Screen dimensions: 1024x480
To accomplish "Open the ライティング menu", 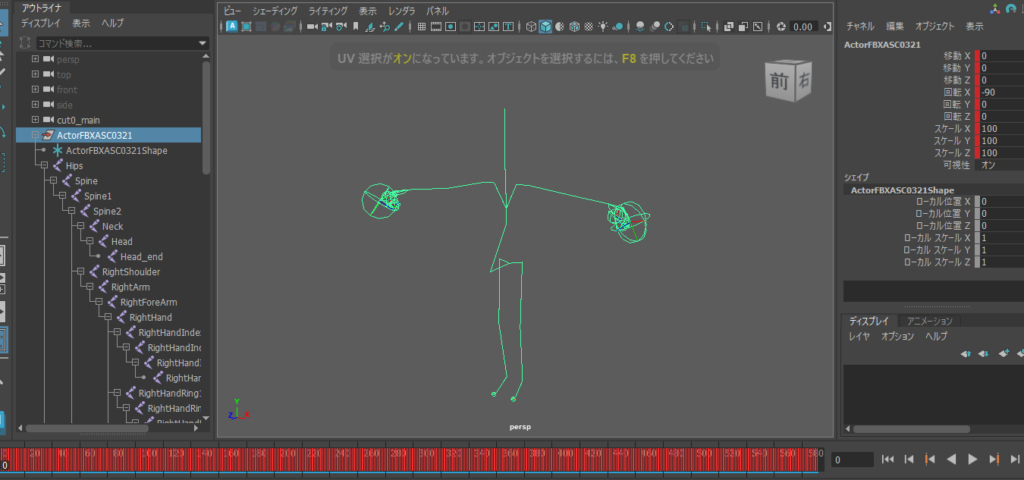I will coord(328,10).
